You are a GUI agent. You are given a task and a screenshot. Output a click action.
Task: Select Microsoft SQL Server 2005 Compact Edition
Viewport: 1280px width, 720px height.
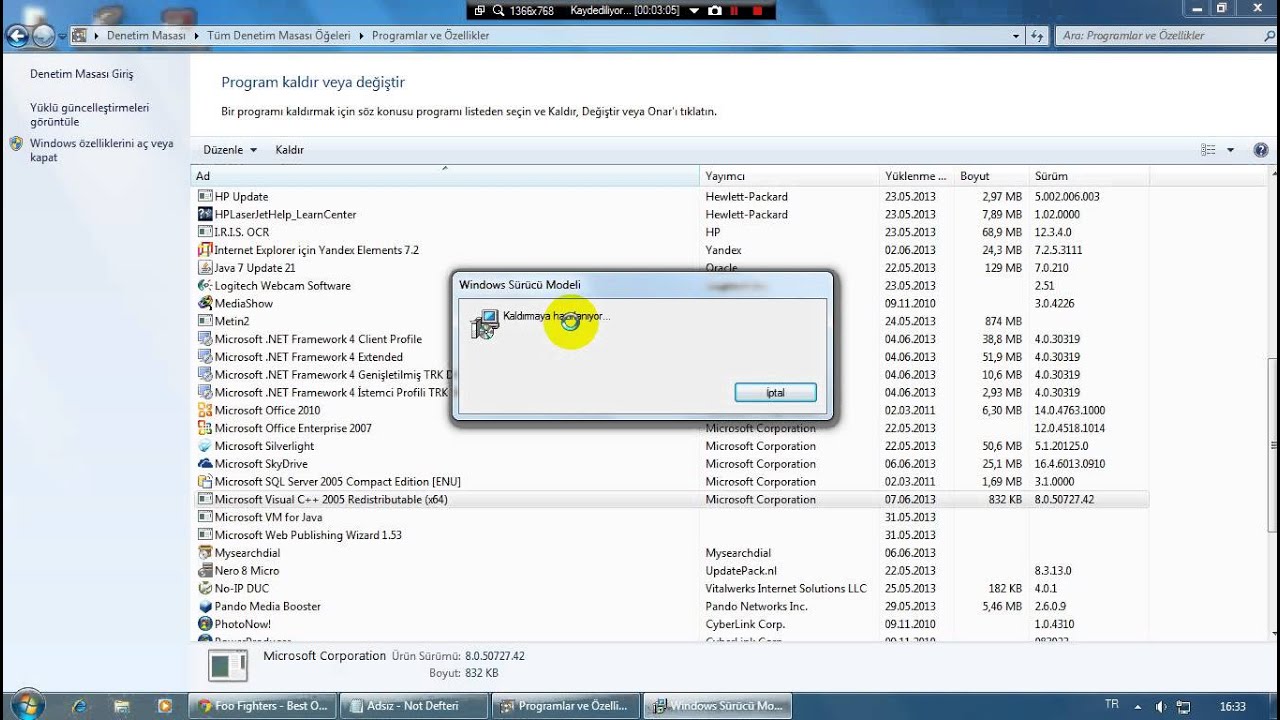[670, 482]
